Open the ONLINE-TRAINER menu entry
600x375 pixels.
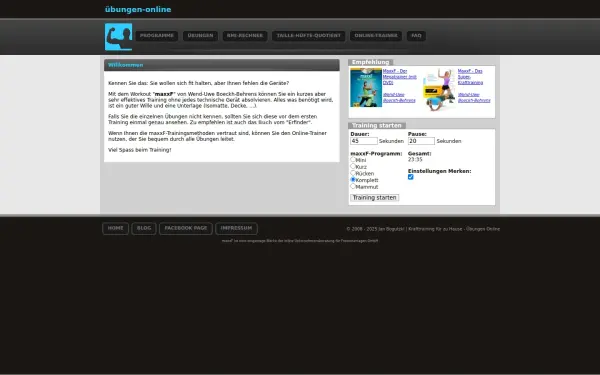coord(376,36)
